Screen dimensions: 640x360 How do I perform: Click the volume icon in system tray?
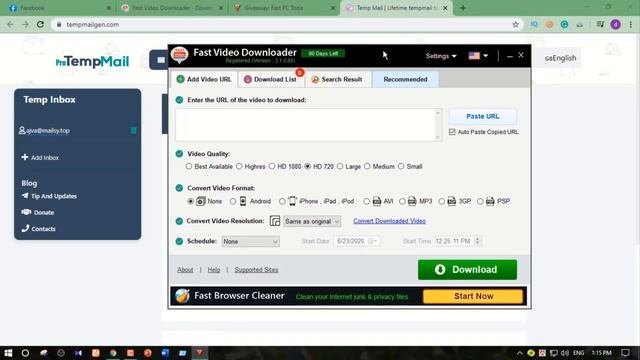pyautogui.click(x=564, y=353)
